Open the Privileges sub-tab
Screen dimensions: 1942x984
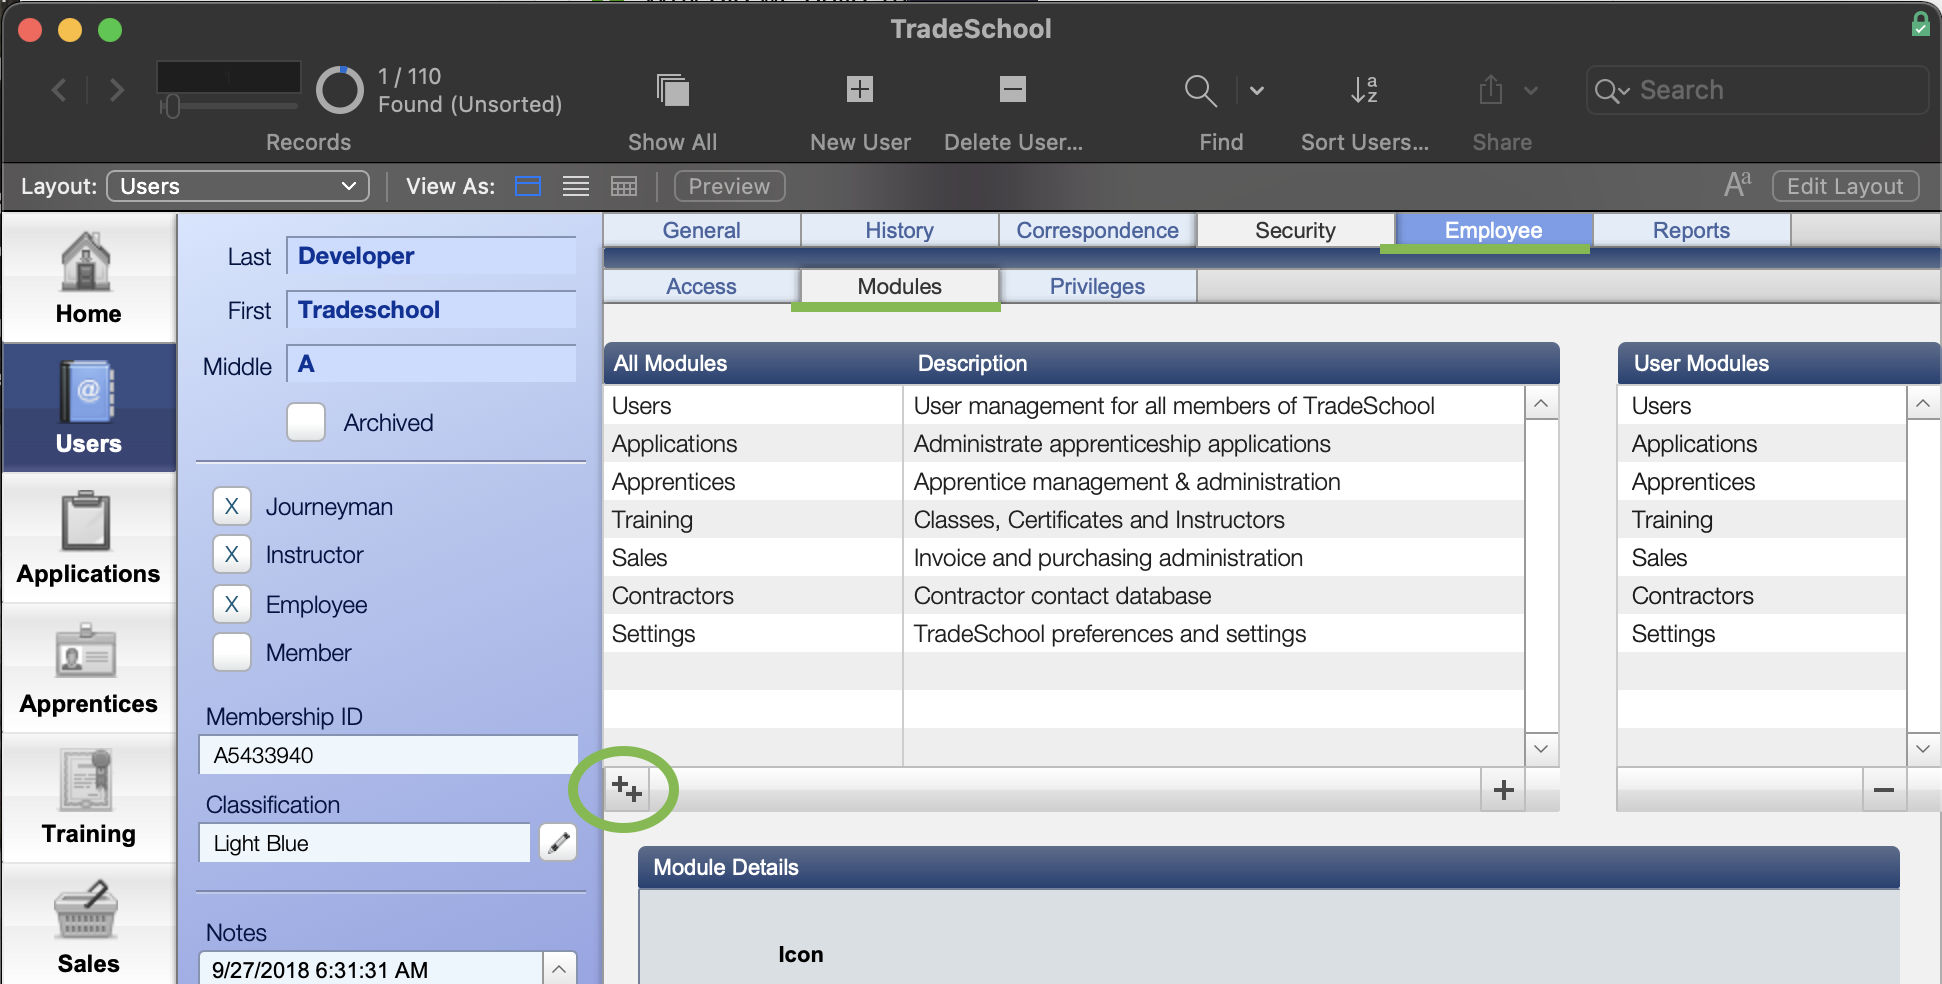pyautogui.click(x=1097, y=286)
